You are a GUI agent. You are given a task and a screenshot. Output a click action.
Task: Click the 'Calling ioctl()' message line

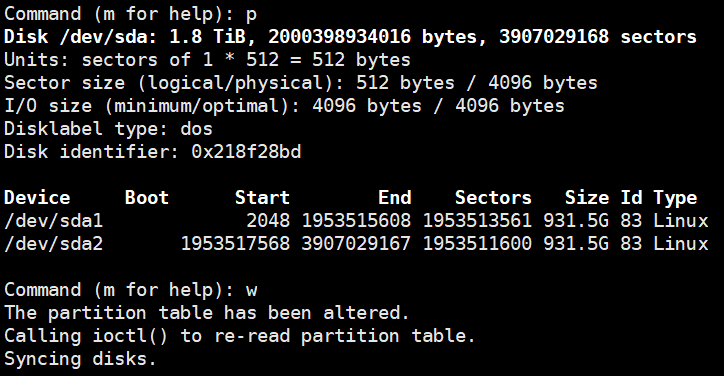[x=240, y=336]
